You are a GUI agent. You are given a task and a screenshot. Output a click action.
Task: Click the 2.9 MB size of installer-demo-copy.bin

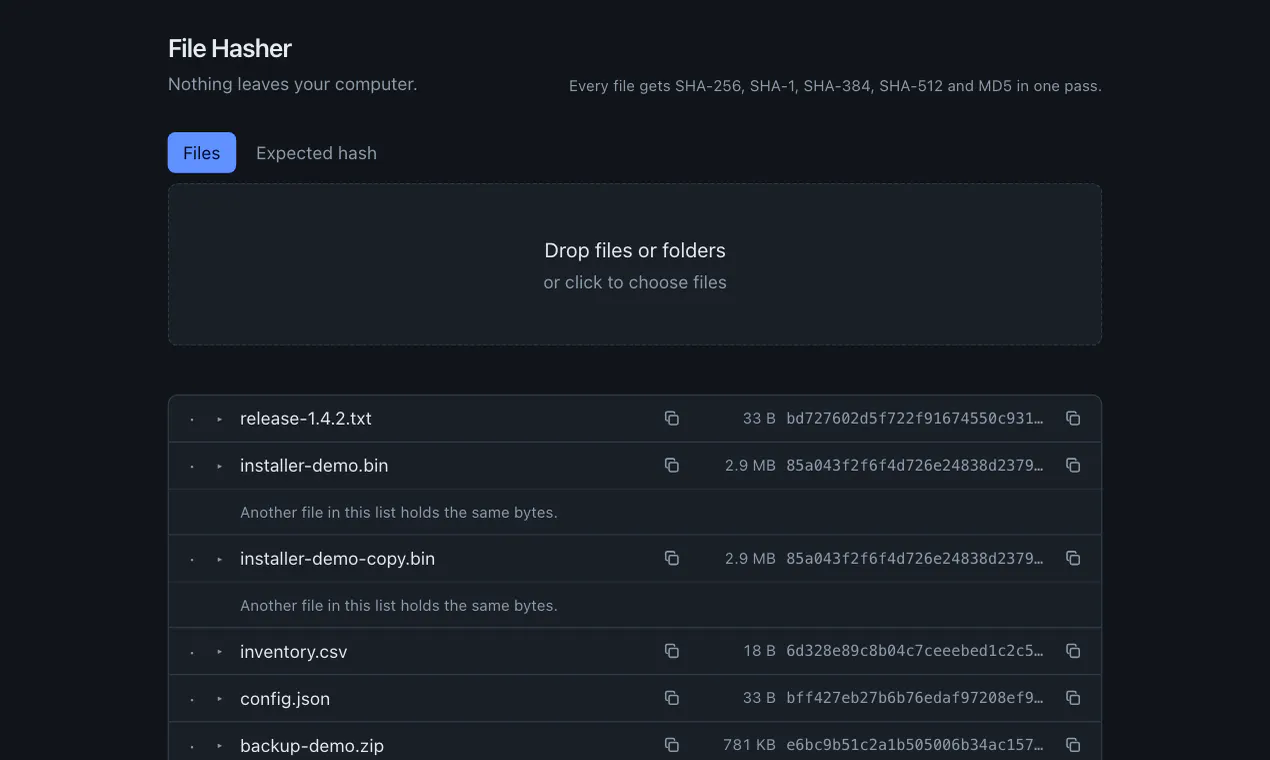point(750,558)
